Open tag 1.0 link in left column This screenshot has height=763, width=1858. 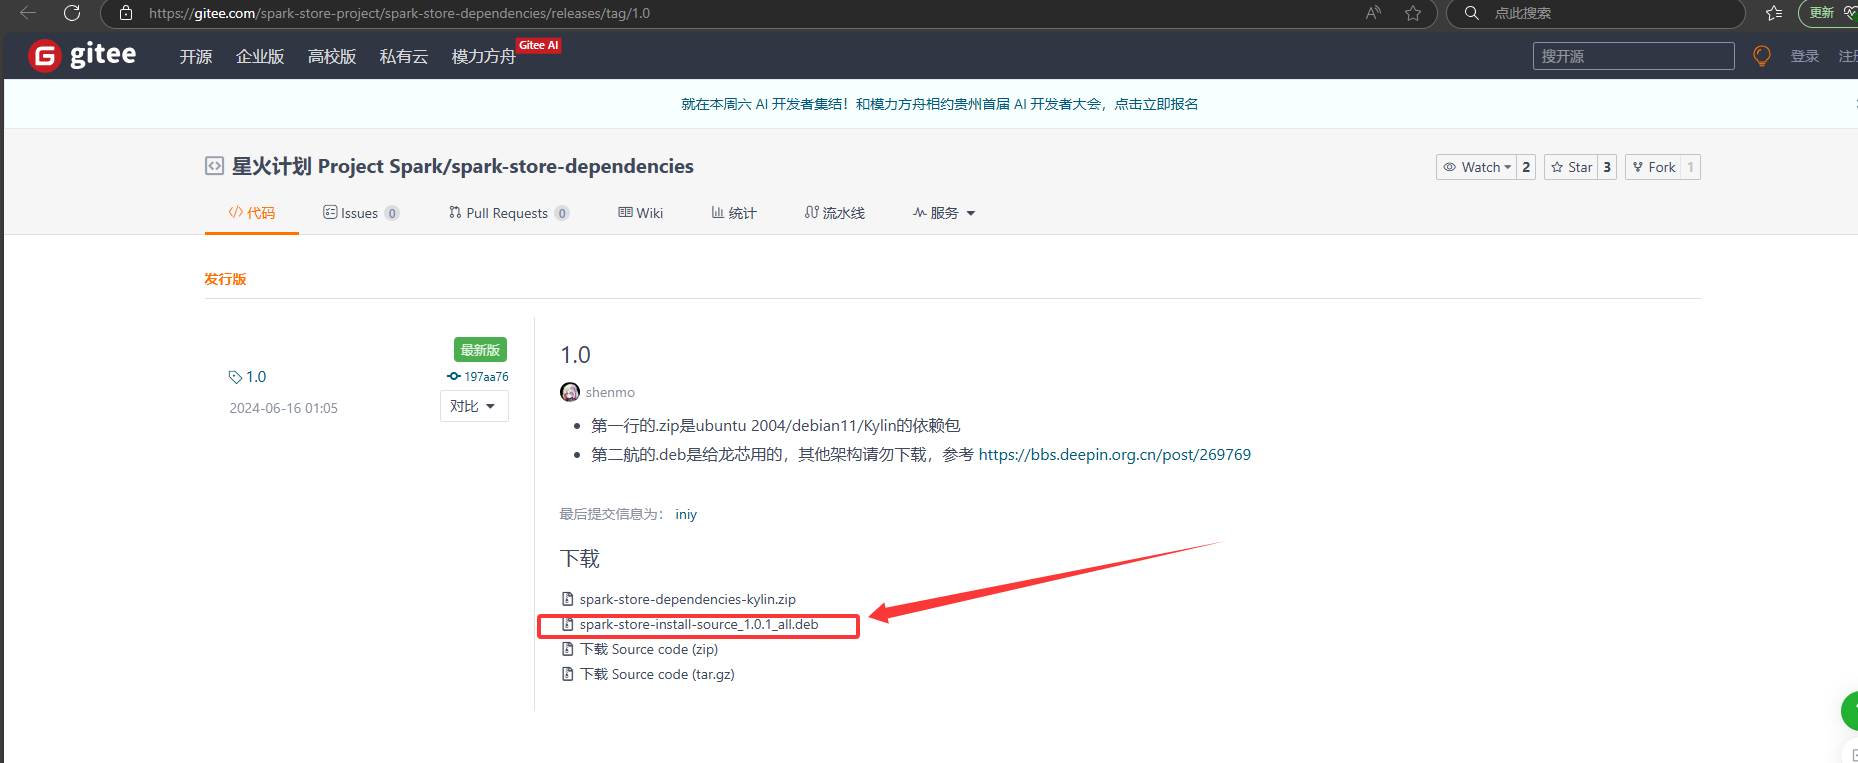click(256, 377)
